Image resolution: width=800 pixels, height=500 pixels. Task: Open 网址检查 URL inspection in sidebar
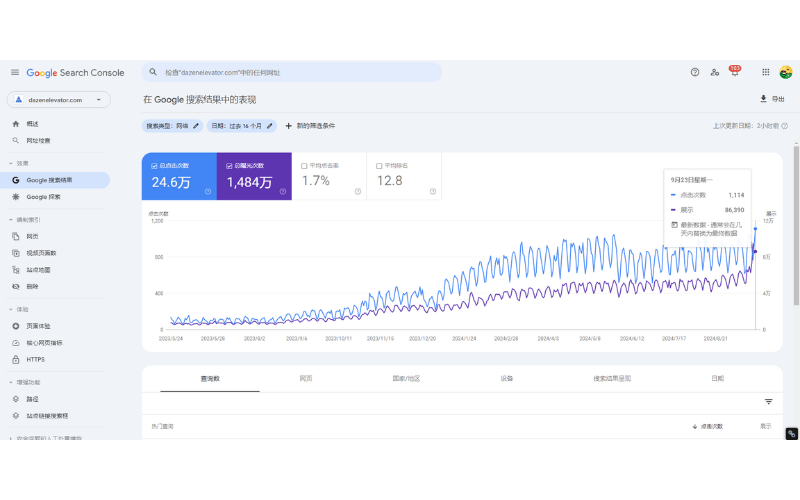click(x=38, y=140)
